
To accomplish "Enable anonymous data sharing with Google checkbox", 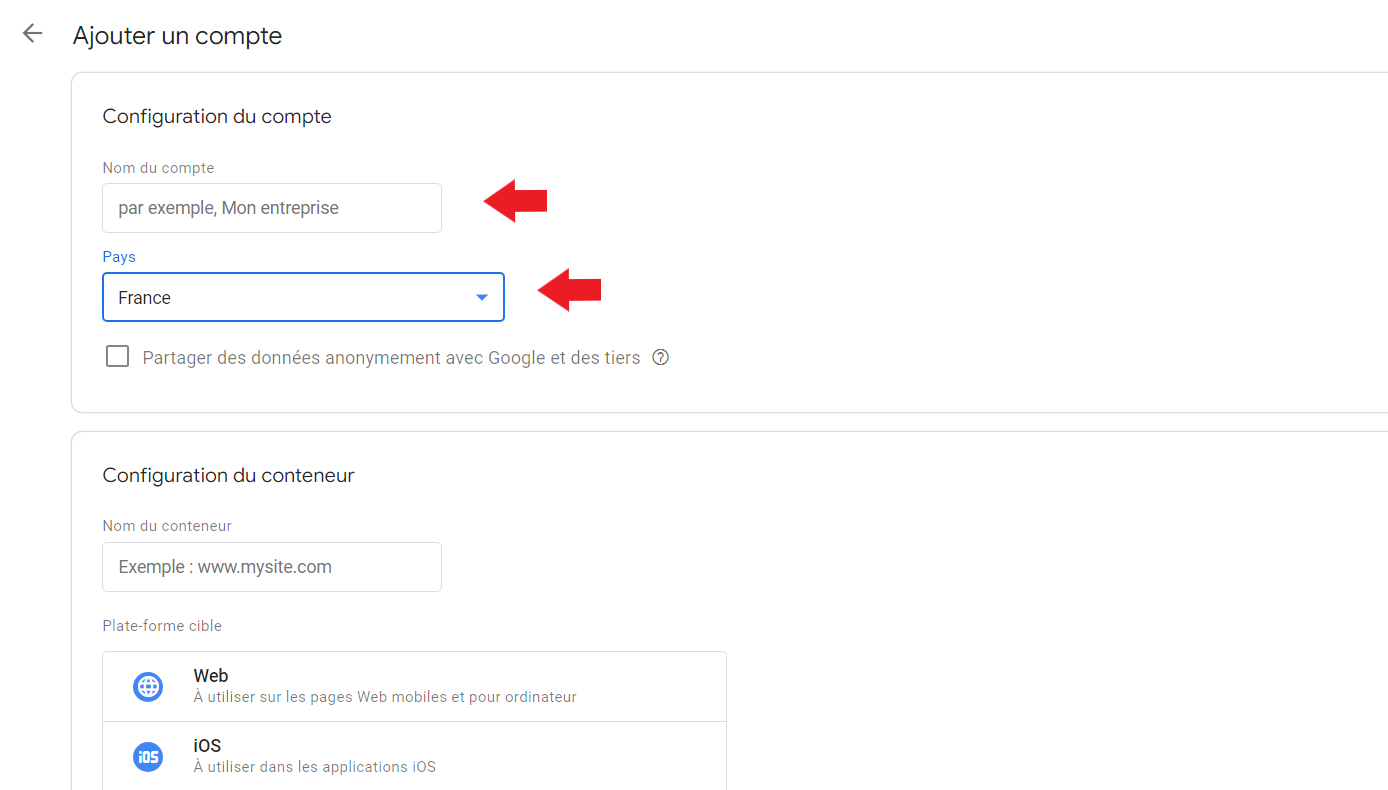I will 118,357.
